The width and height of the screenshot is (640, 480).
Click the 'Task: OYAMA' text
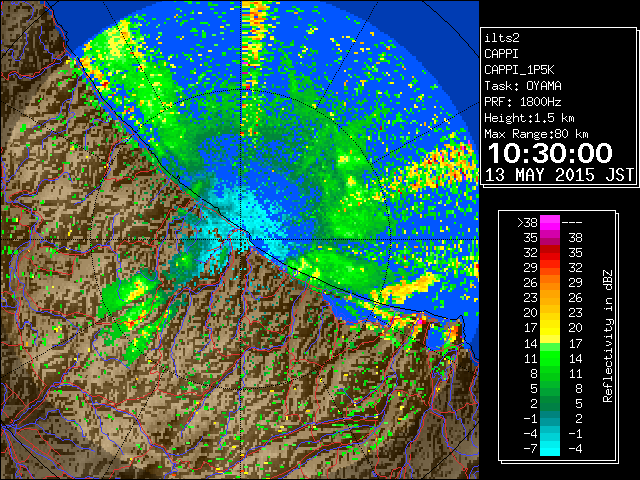point(523,86)
